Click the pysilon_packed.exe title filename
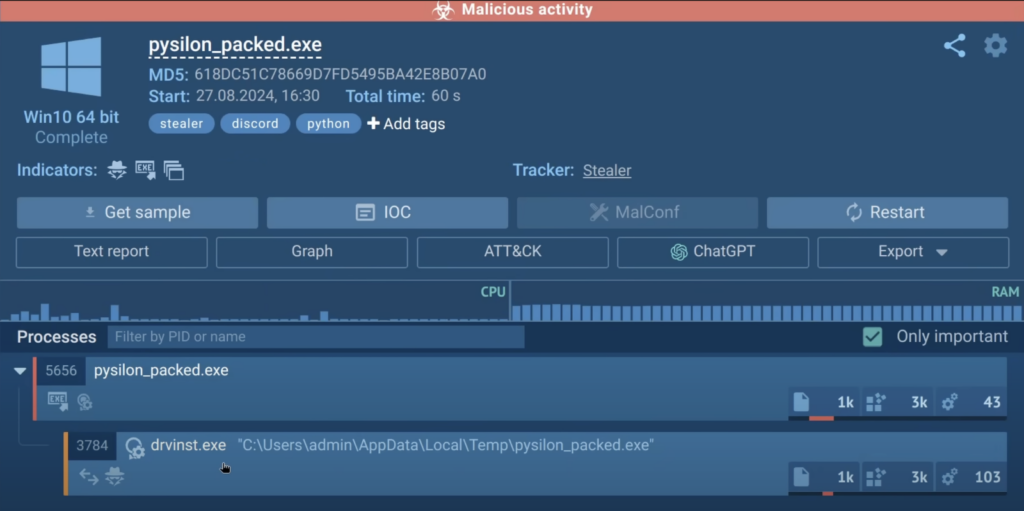 click(x=235, y=45)
